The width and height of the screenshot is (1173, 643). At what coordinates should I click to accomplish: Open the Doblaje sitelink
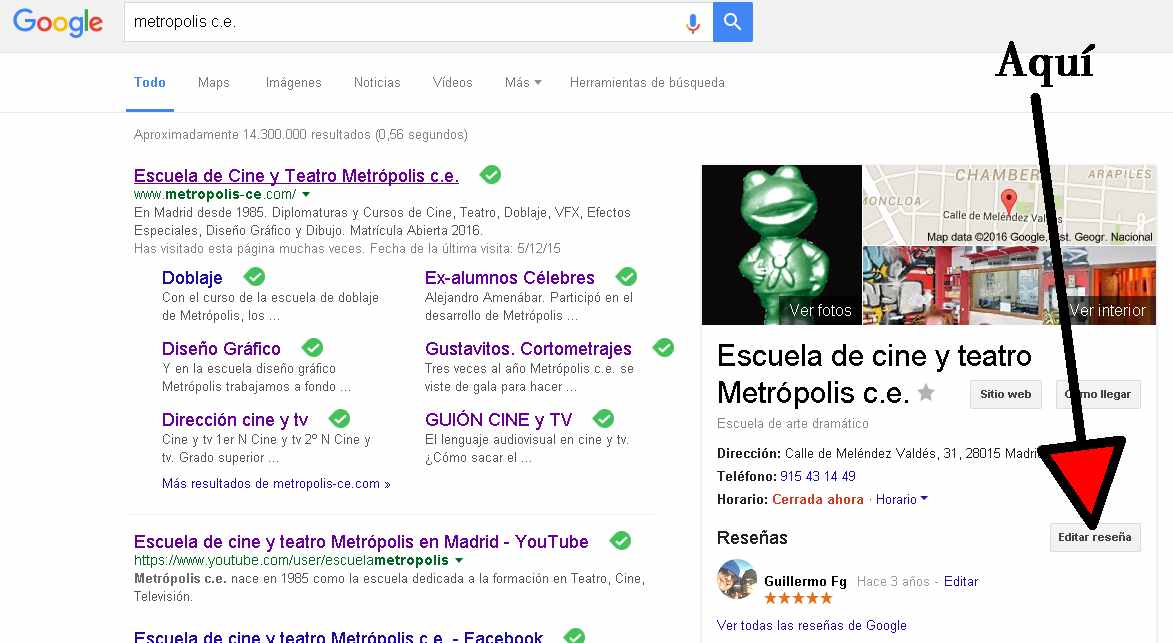tap(191, 277)
